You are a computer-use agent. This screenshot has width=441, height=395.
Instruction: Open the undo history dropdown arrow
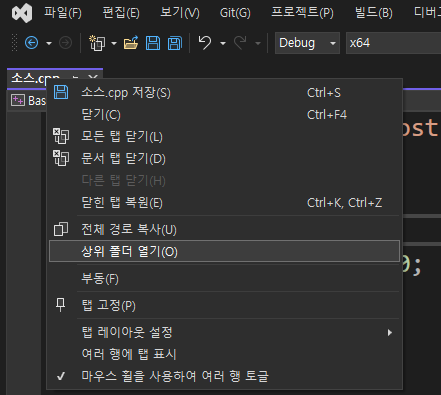(x=223, y=43)
